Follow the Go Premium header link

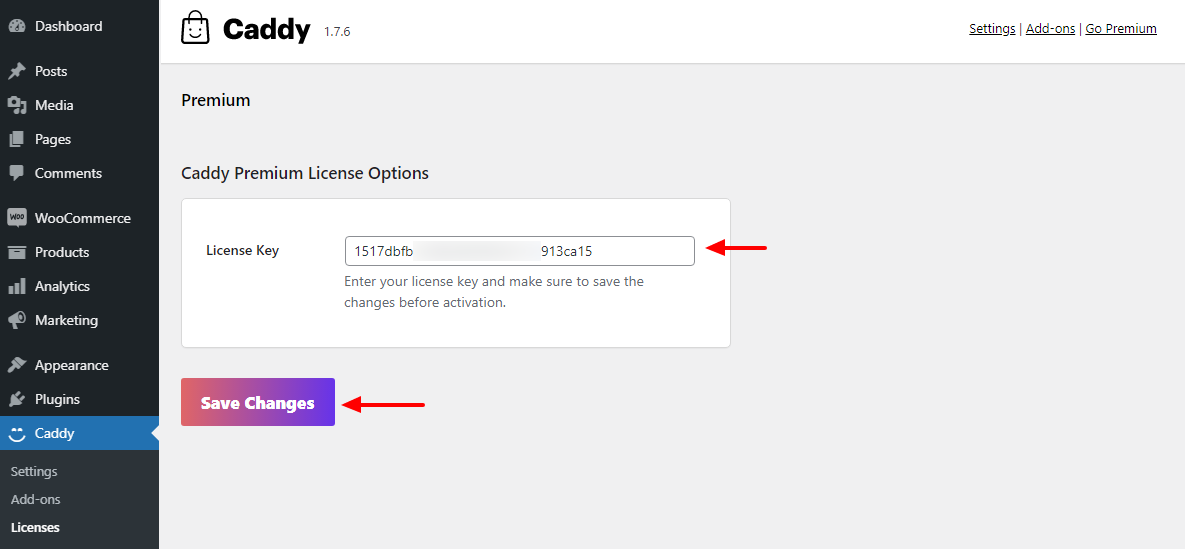tap(1121, 29)
